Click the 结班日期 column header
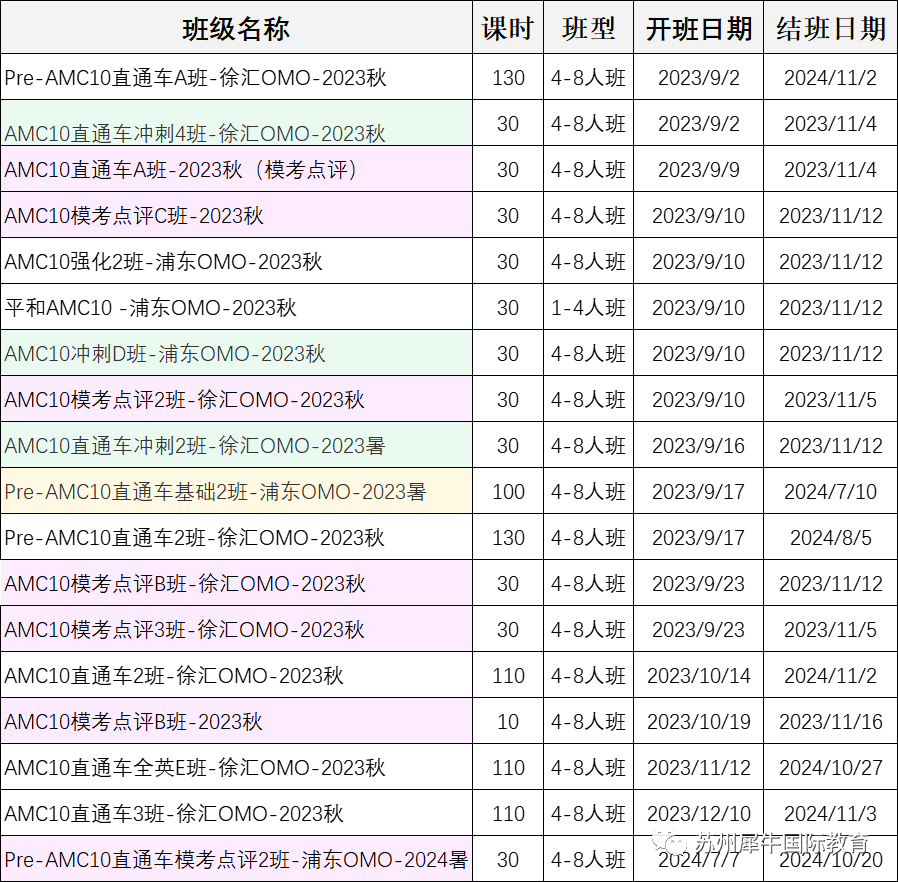 [x=830, y=27]
